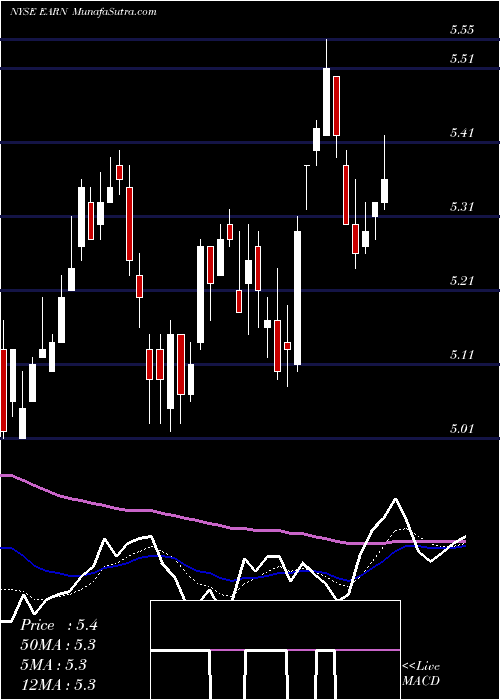This screenshot has height=700, width=500.
Task: Click the 5.31 price axis label
Action: pos(461,207)
